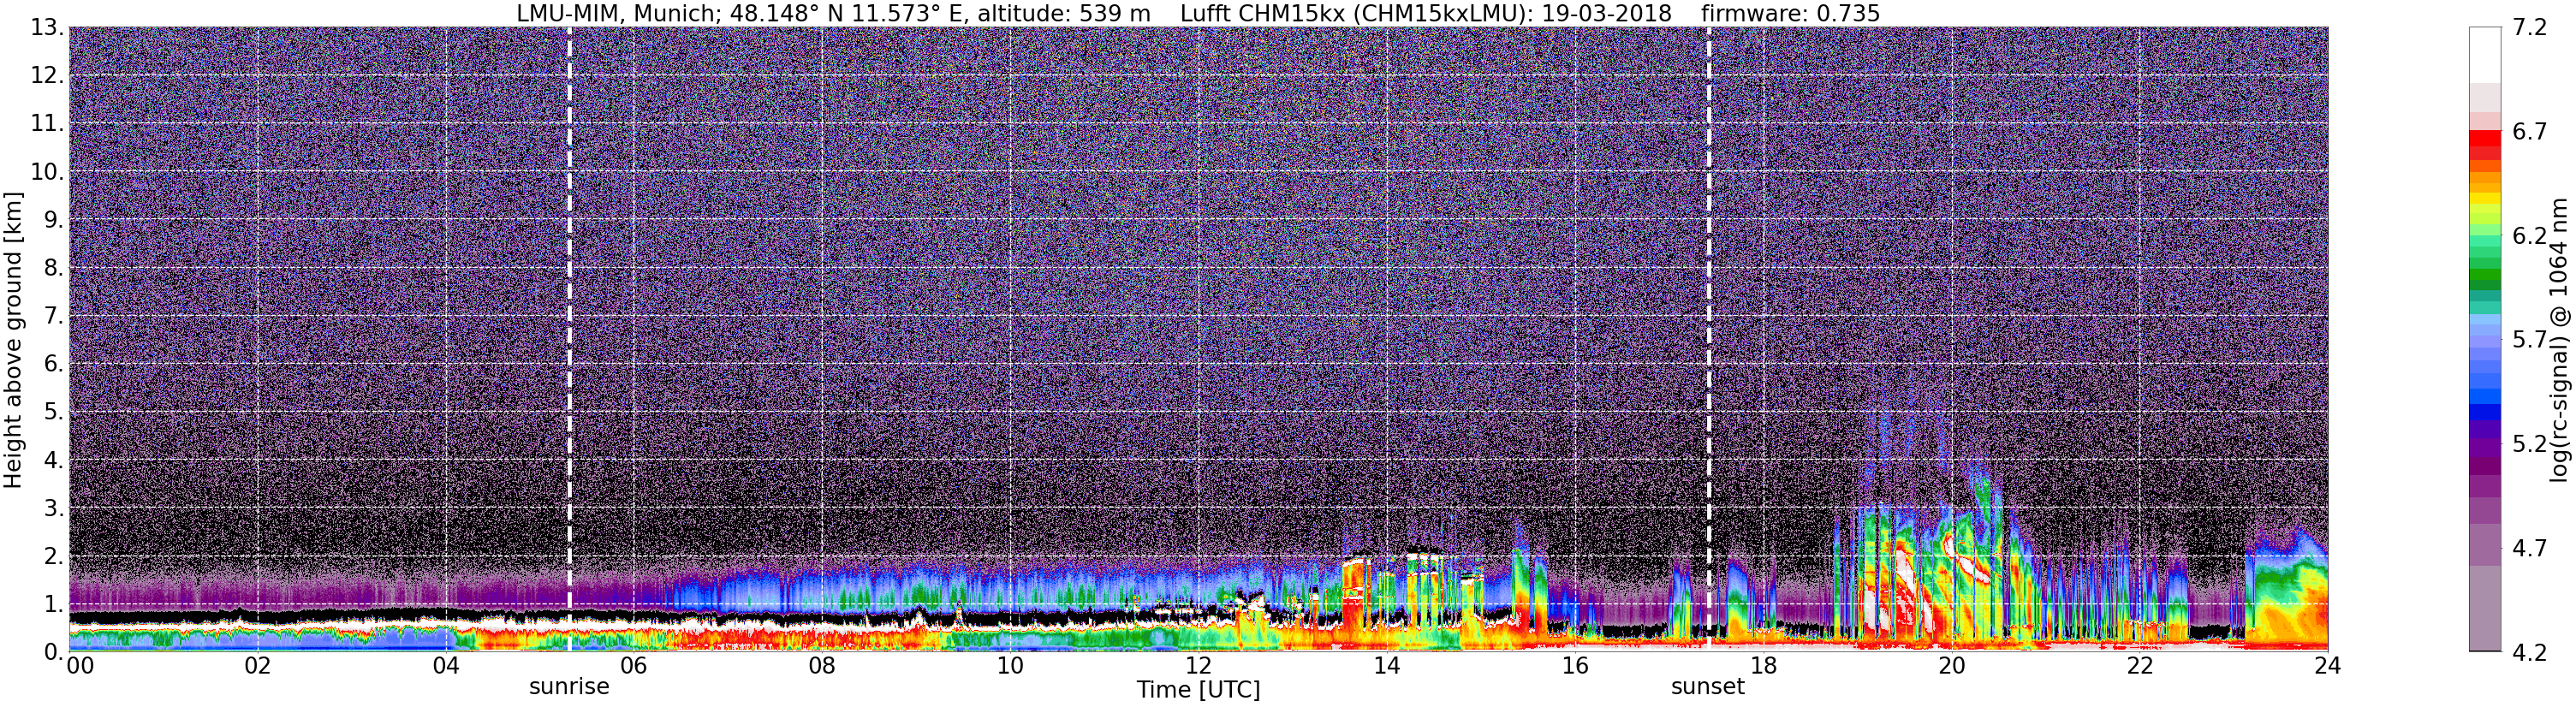
Task: Click the dashed sunrise vertical line
Action: 569,338
